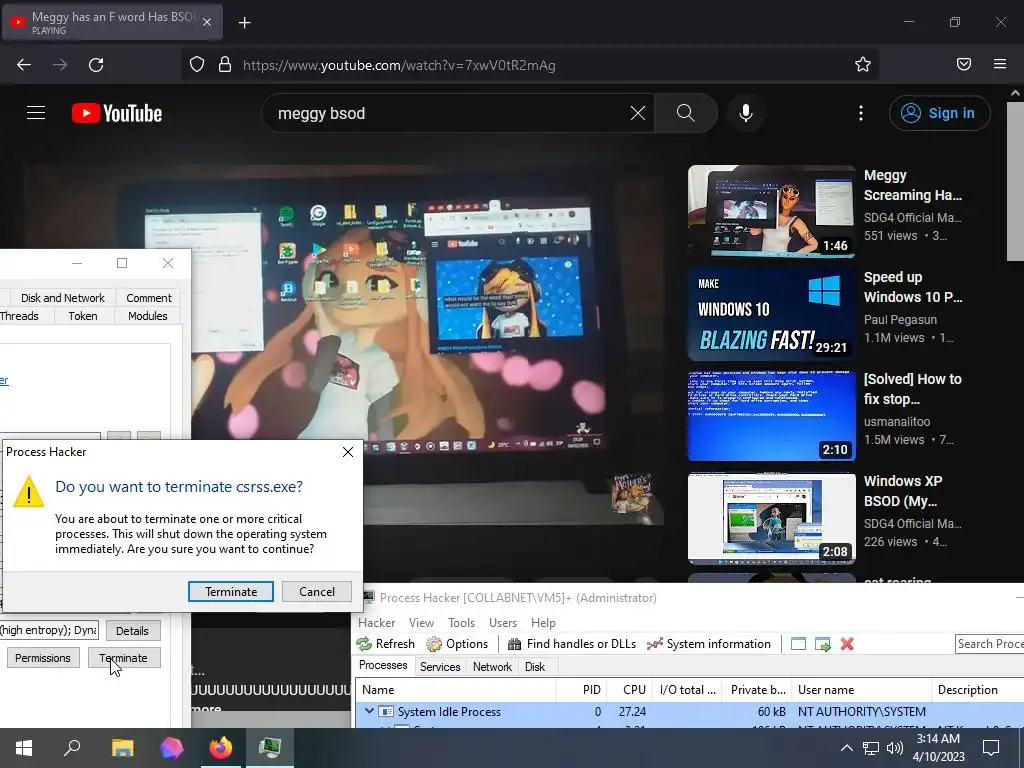Viewport: 1024px width, 768px height.
Task: Click the 'Speed up Windows 10 P...' title
Action: tap(913, 287)
